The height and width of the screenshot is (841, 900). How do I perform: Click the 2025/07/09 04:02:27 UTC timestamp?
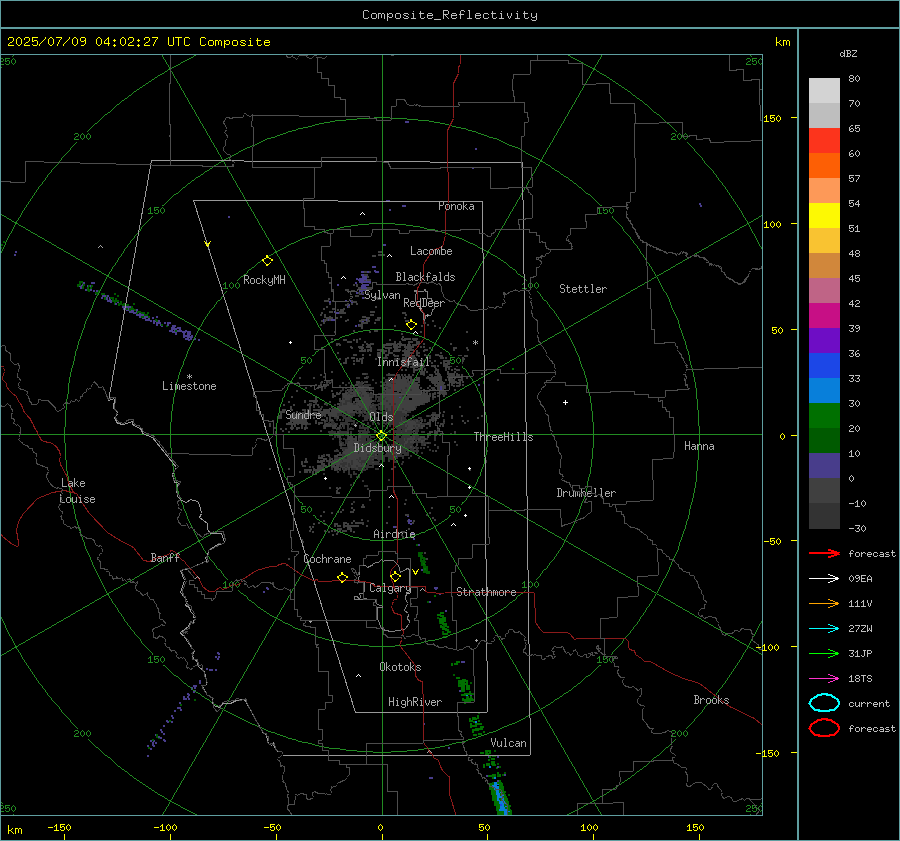pyautogui.click(x=138, y=42)
